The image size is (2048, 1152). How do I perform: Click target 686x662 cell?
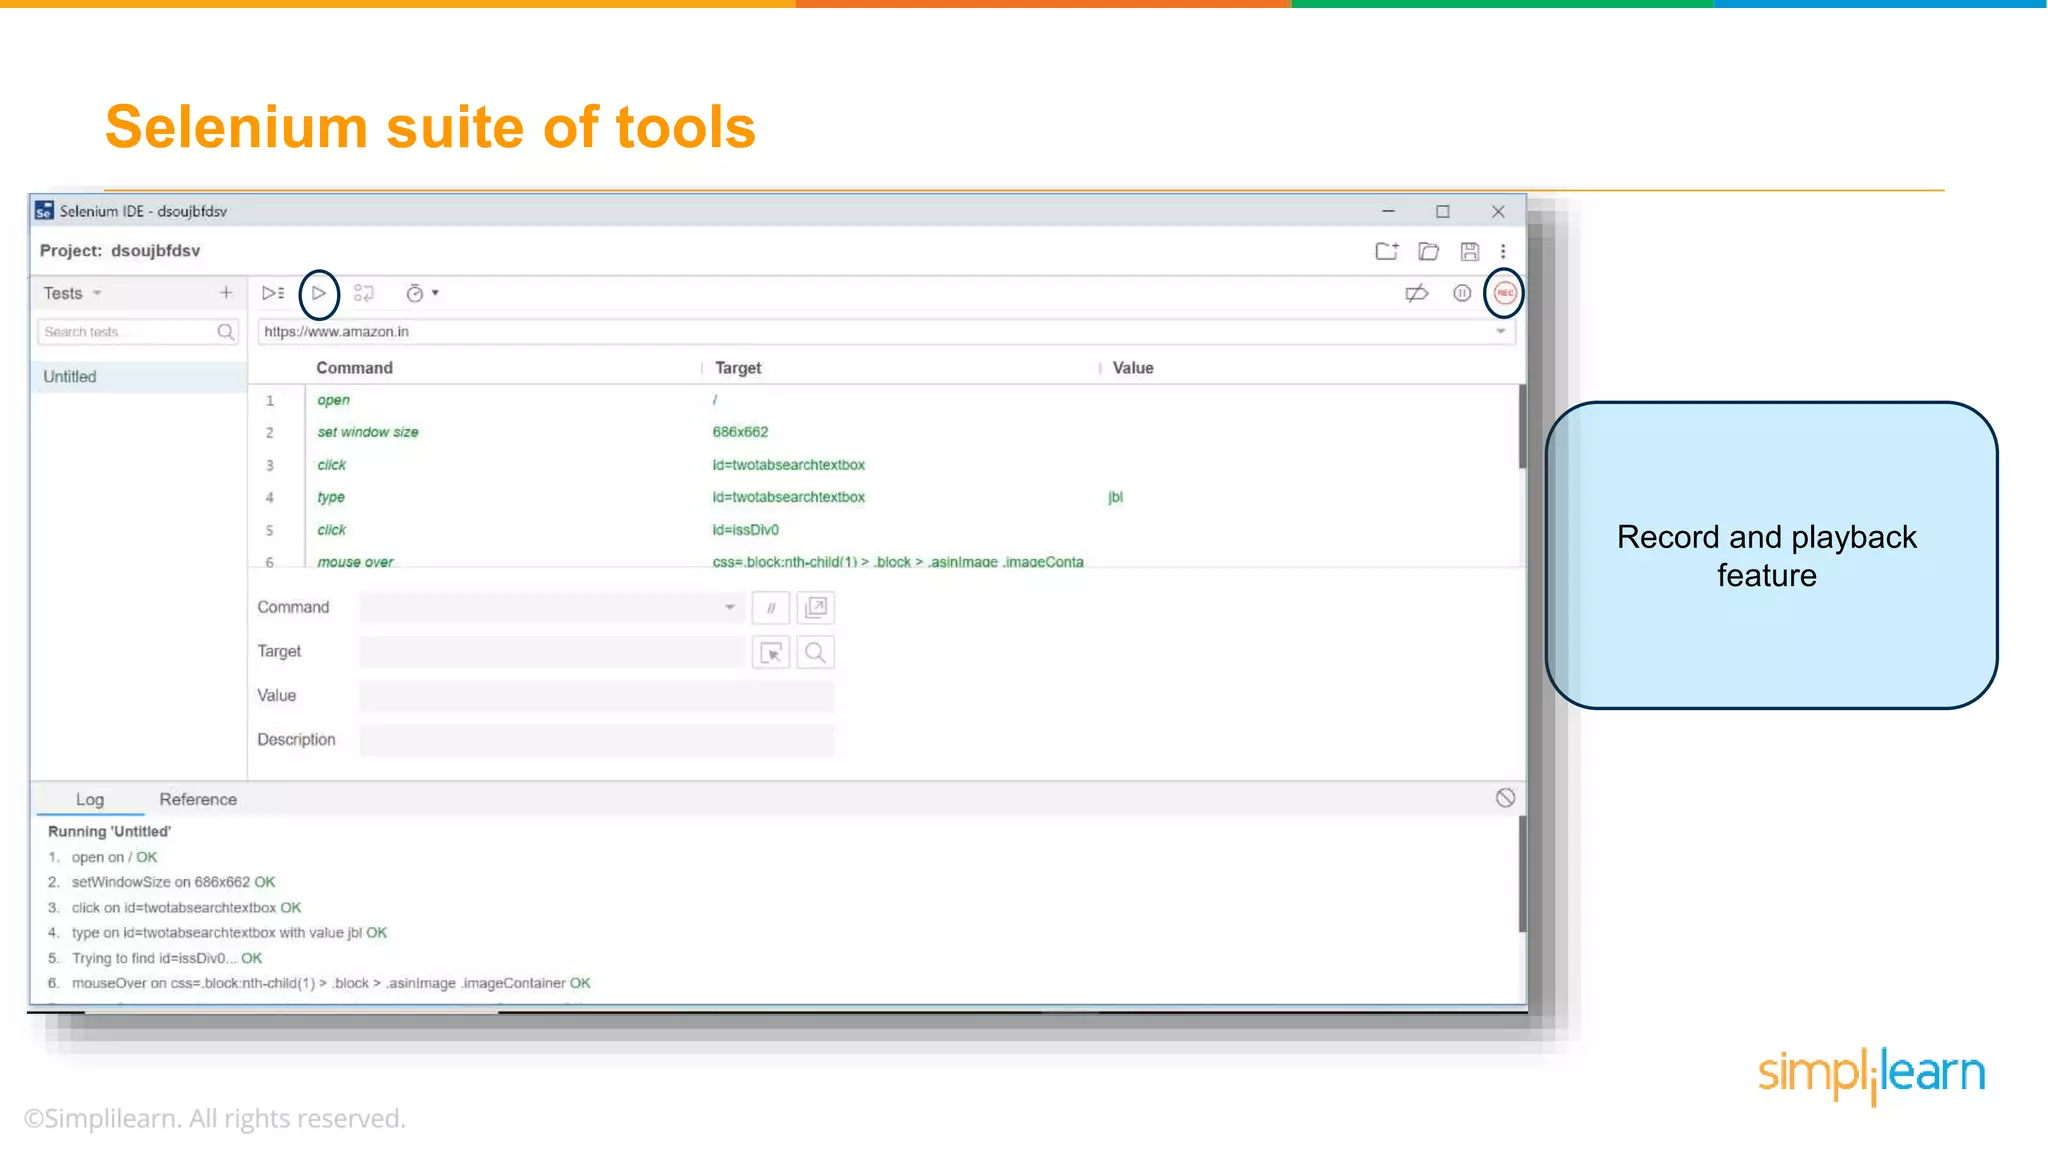740,432
